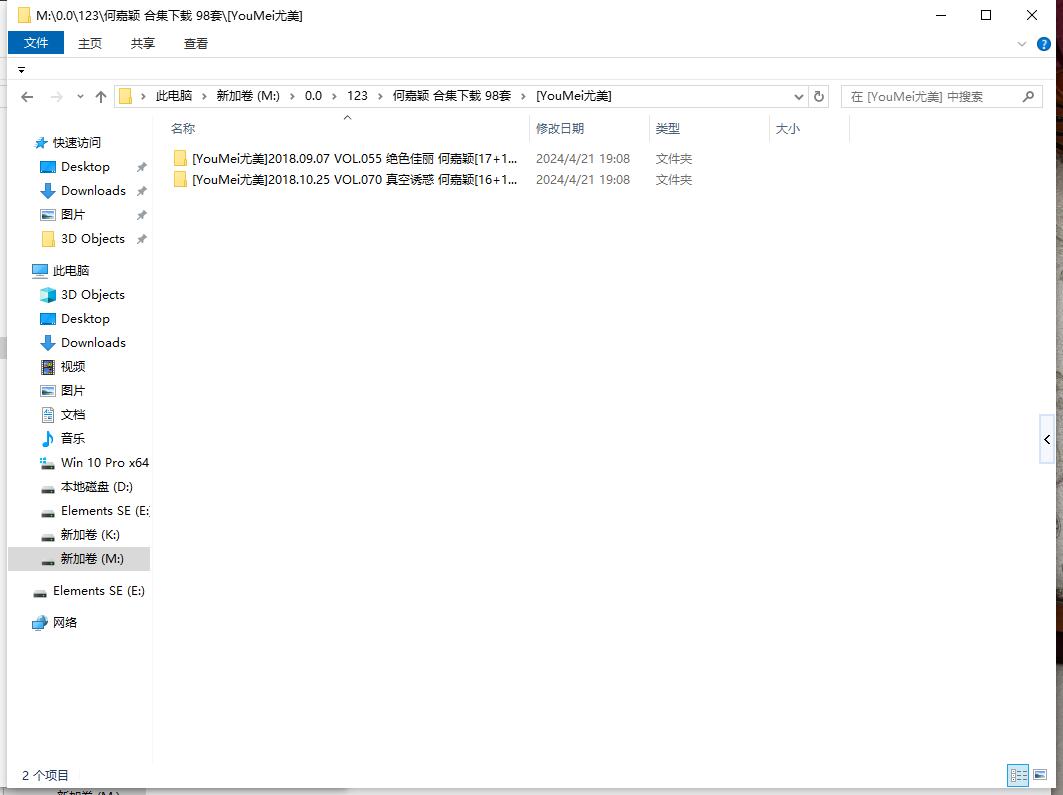Go up one folder level arrow

[101, 97]
